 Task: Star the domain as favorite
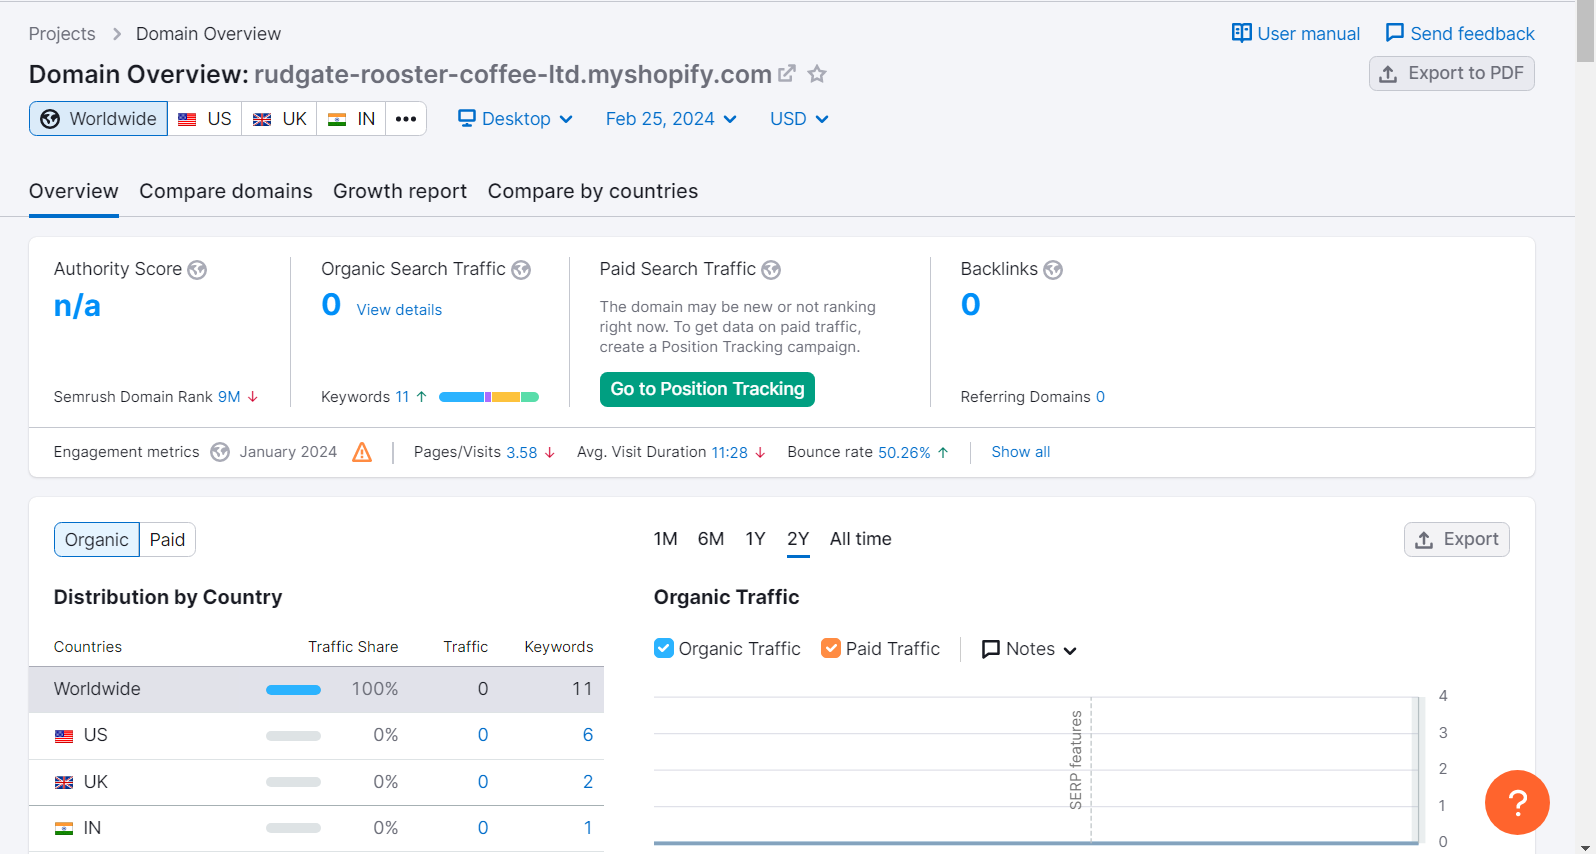point(817,74)
